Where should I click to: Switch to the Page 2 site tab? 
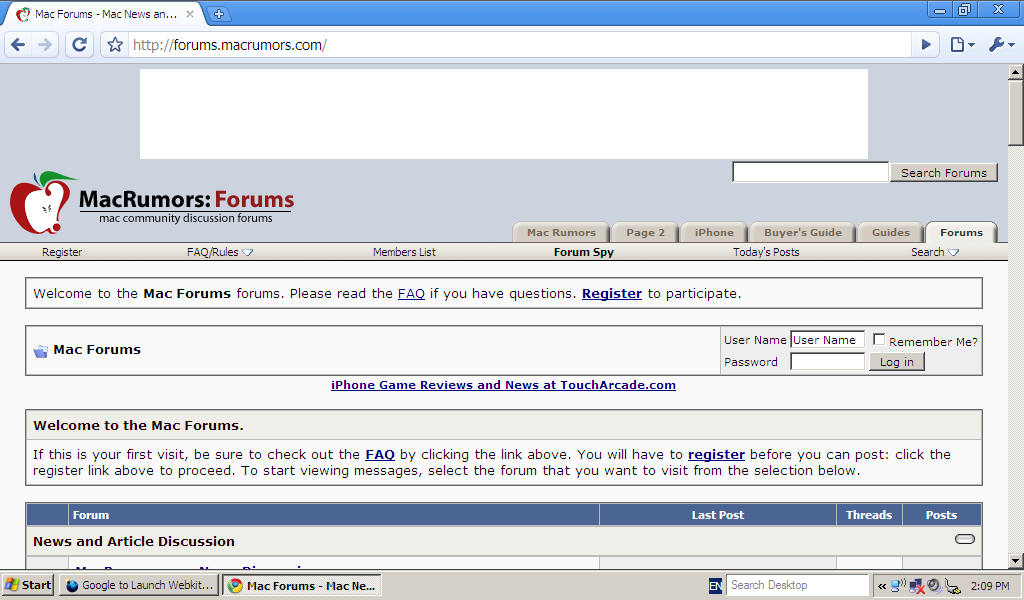pos(645,232)
